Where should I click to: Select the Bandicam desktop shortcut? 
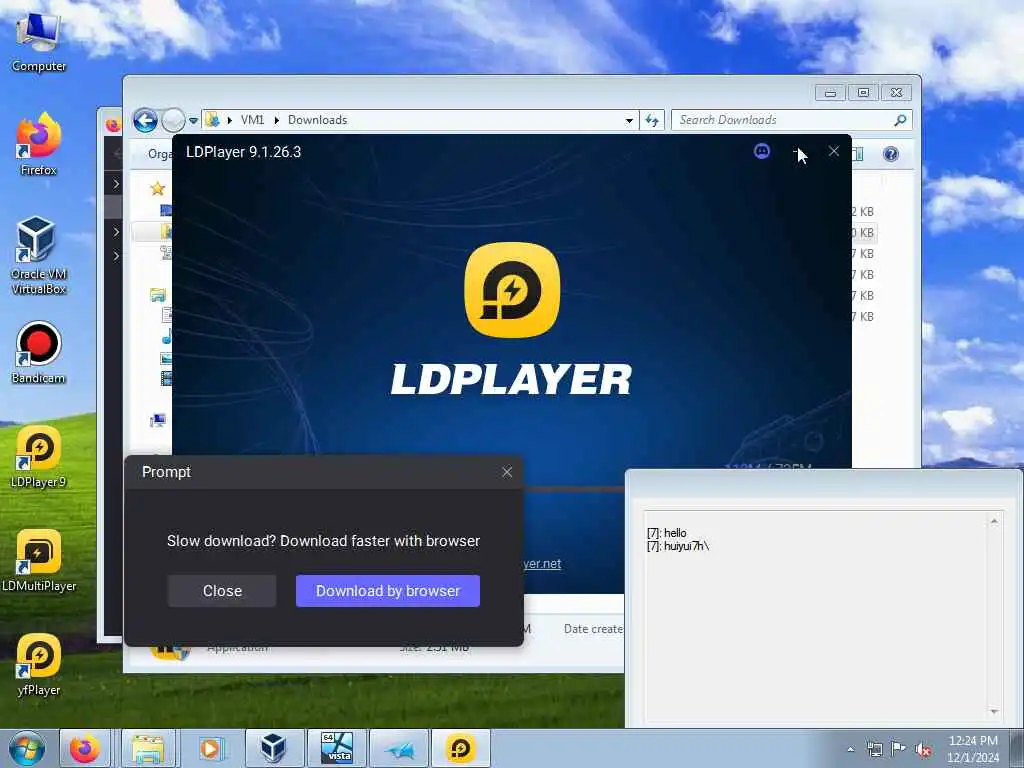click(38, 353)
